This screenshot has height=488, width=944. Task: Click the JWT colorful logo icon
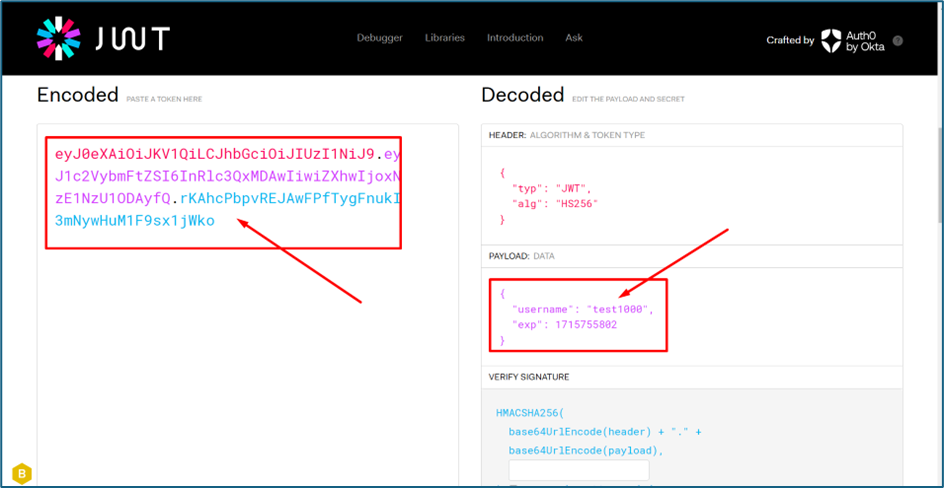[x=58, y=39]
